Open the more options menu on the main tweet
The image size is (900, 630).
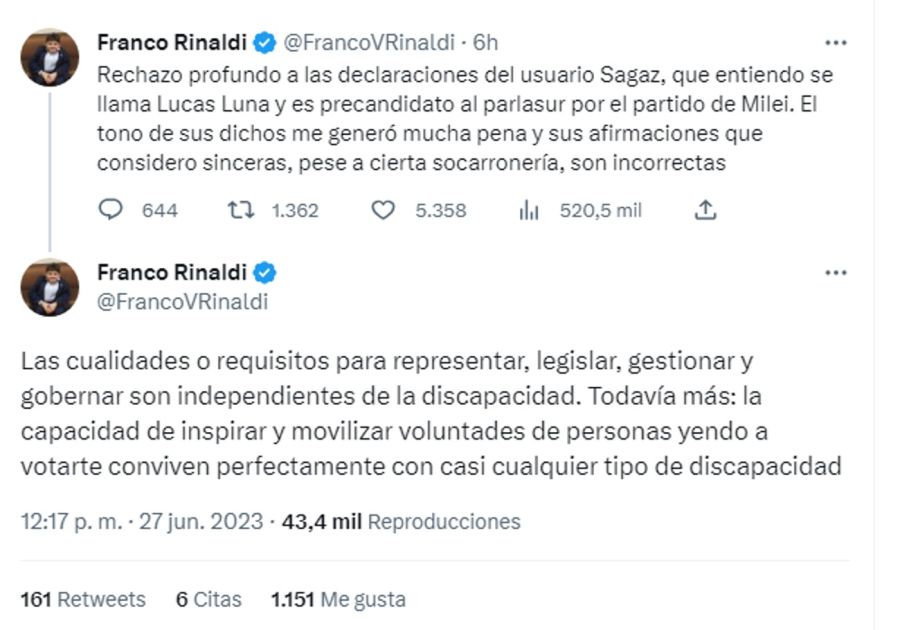834,274
